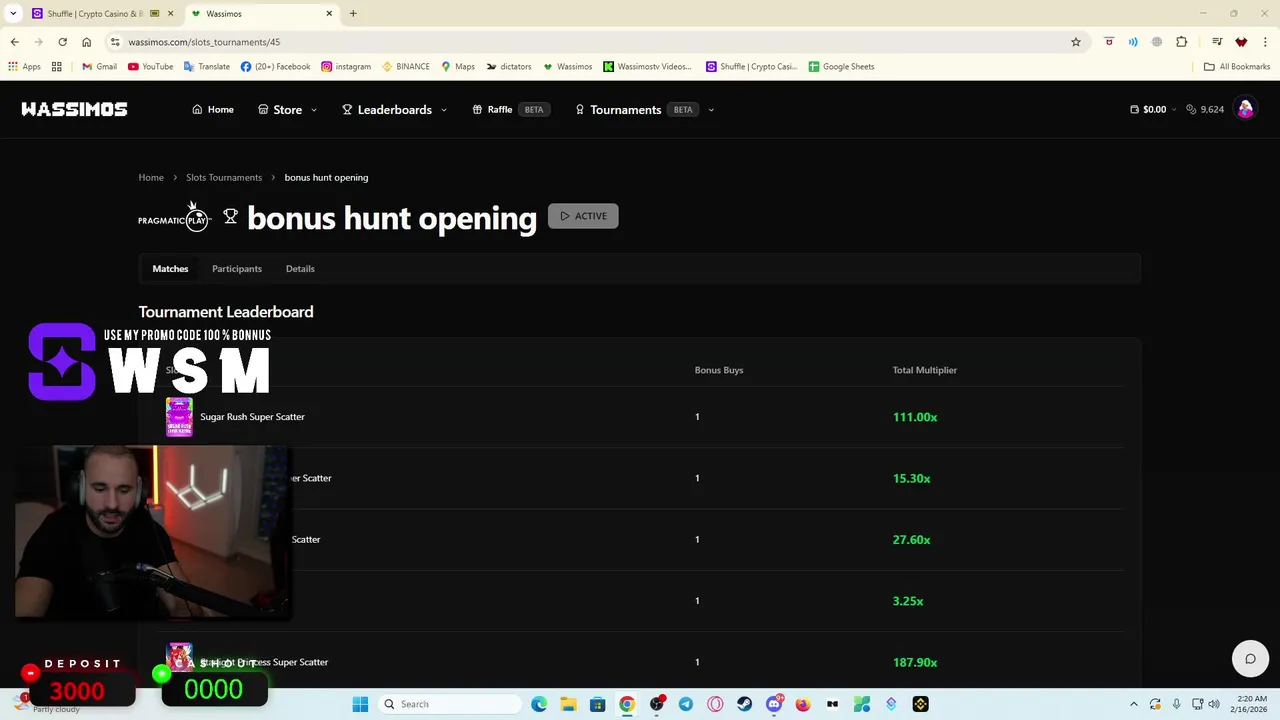The image size is (1280, 720).
Task: Click the 3.25x total multiplier
Action: [x=908, y=601]
